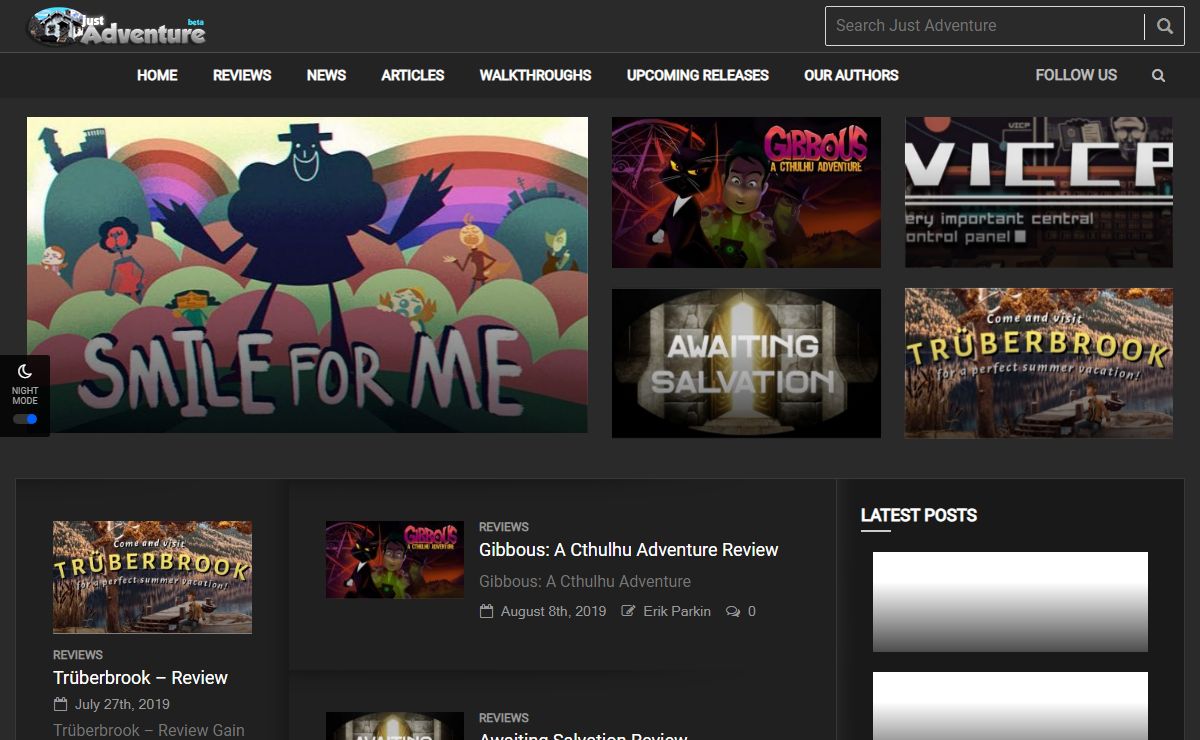Viewport: 1200px width, 740px height.
Task: Open the VICCP featured tile
Action: point(1039,192)
